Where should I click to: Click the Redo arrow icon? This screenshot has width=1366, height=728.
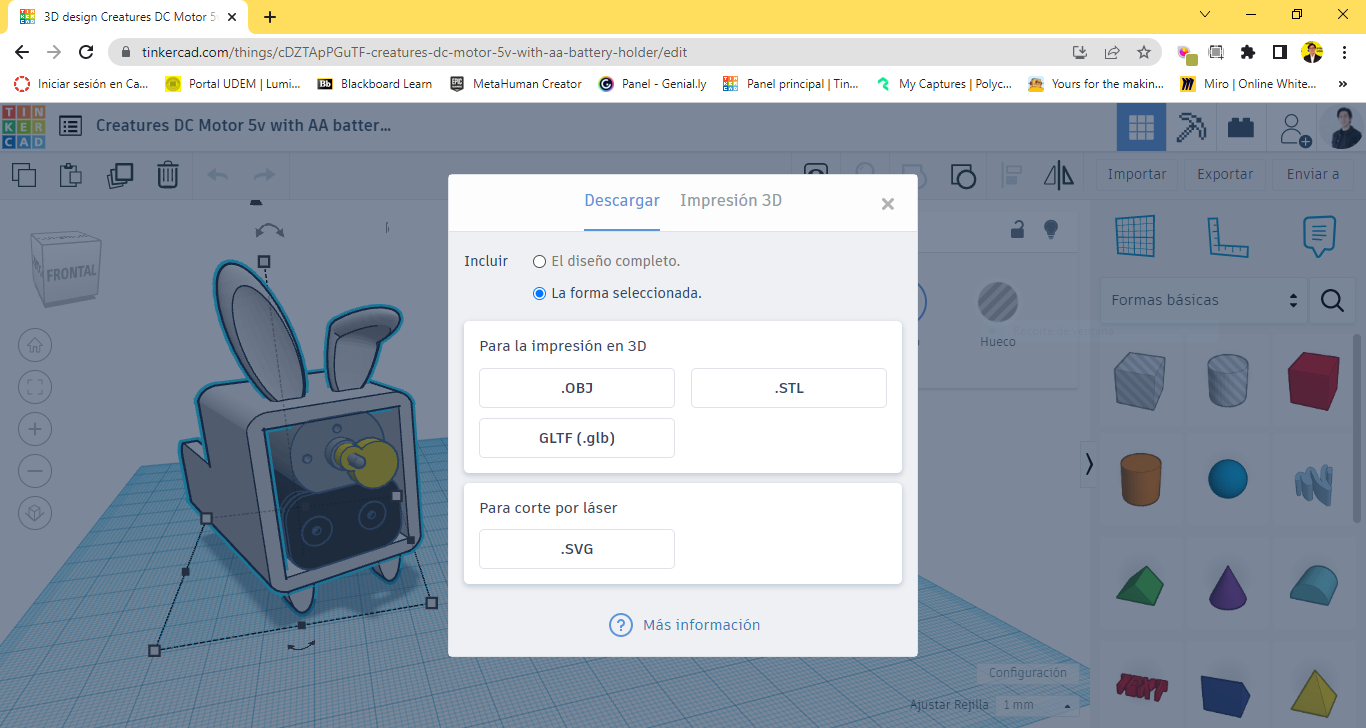[x=264, y=176]
